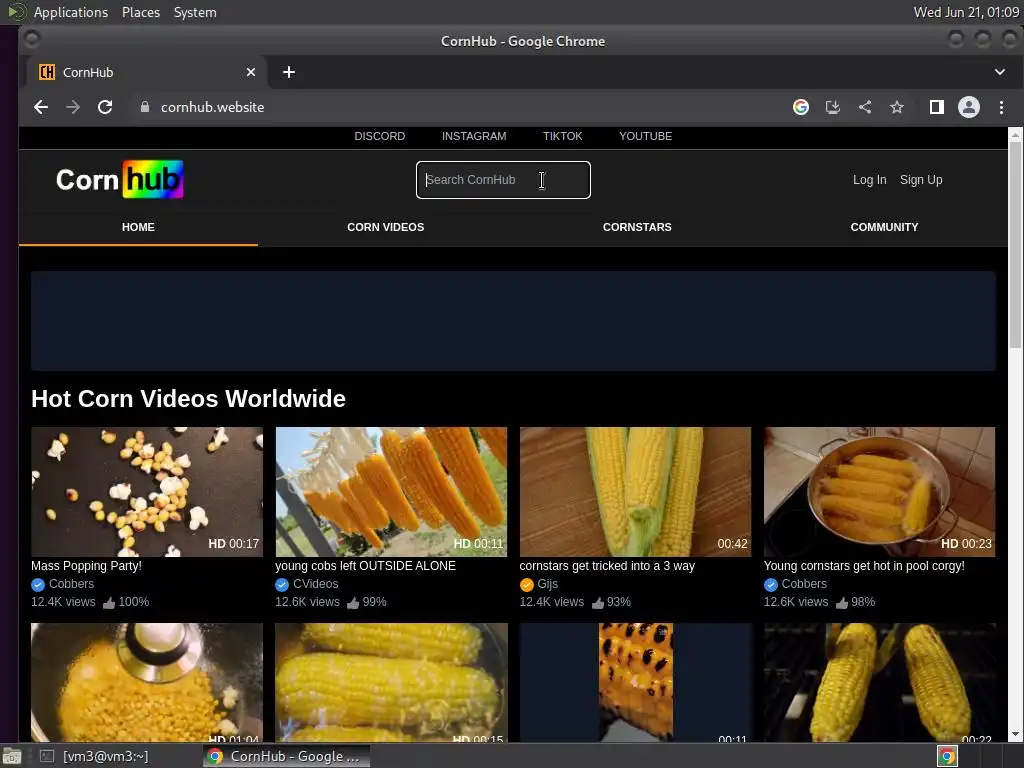
Task: Open the CORNSTARS tab
Action: pos(637,227)
